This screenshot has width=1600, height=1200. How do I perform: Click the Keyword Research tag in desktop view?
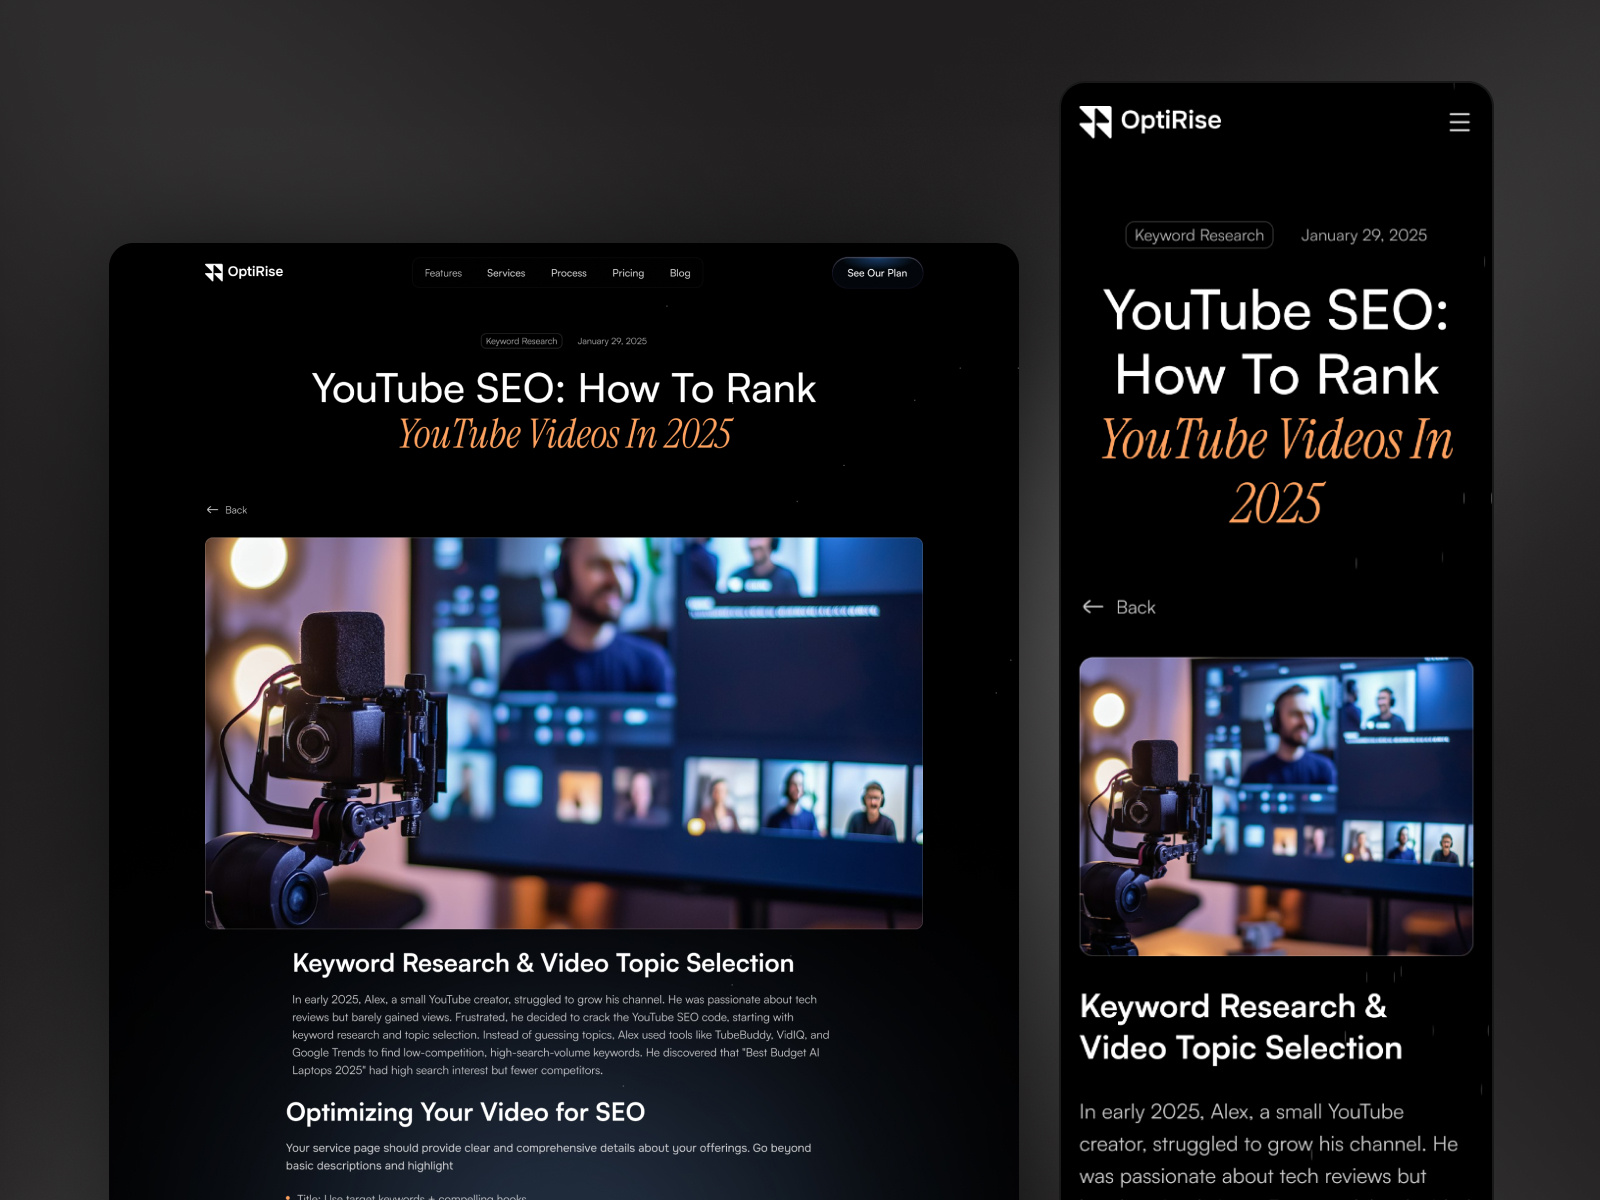(522, 341)
